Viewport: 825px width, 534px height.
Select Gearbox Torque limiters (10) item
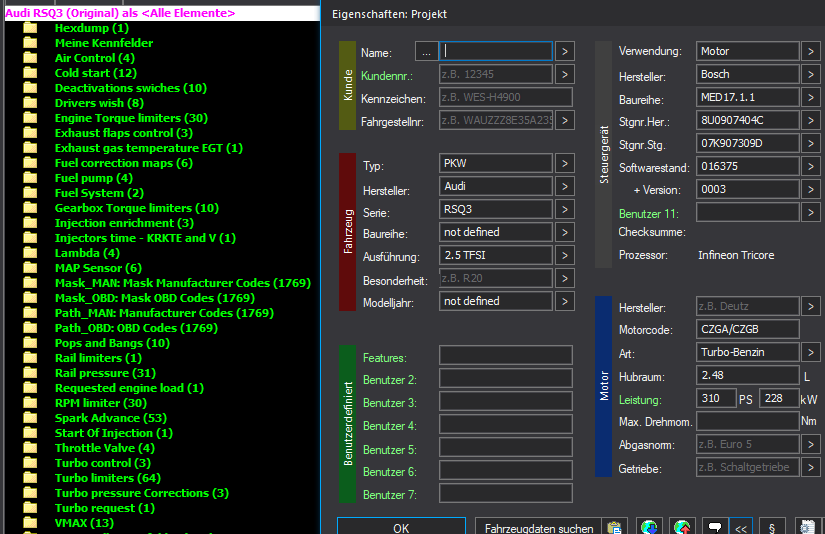137,208
